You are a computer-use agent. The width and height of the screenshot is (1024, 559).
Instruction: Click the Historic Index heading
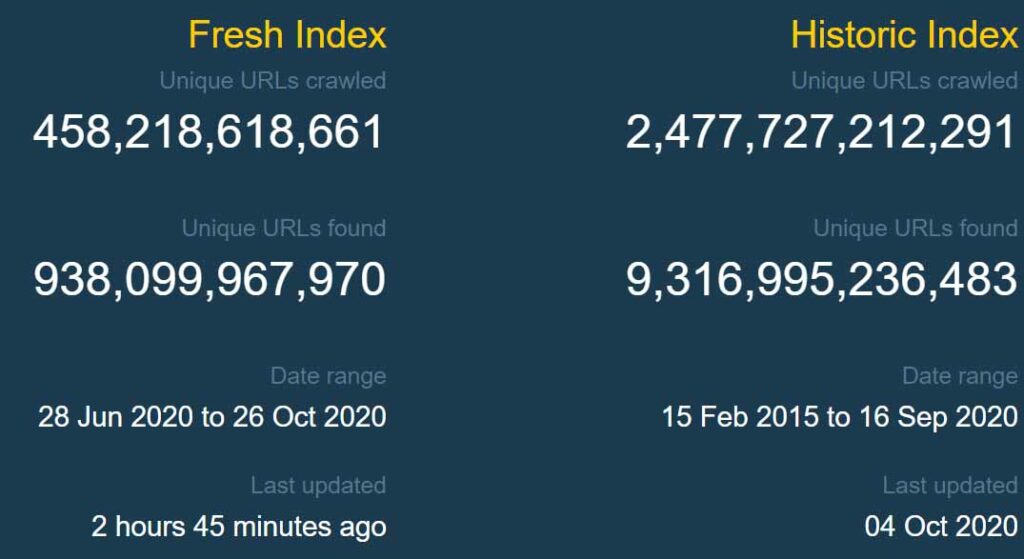click(x=903, y=36)
